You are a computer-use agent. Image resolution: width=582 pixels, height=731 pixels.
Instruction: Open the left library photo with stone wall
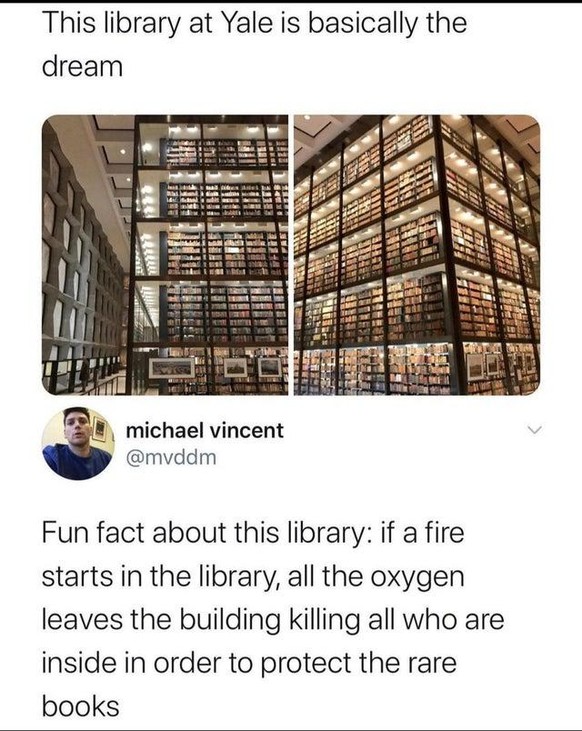point(165,255)
